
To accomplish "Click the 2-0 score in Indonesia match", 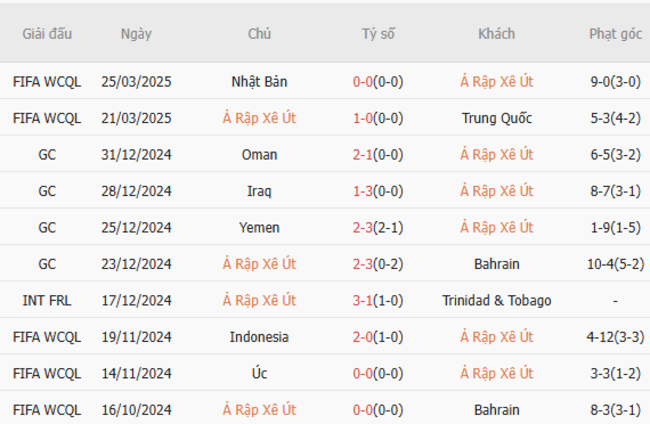I will click(363, 337).
